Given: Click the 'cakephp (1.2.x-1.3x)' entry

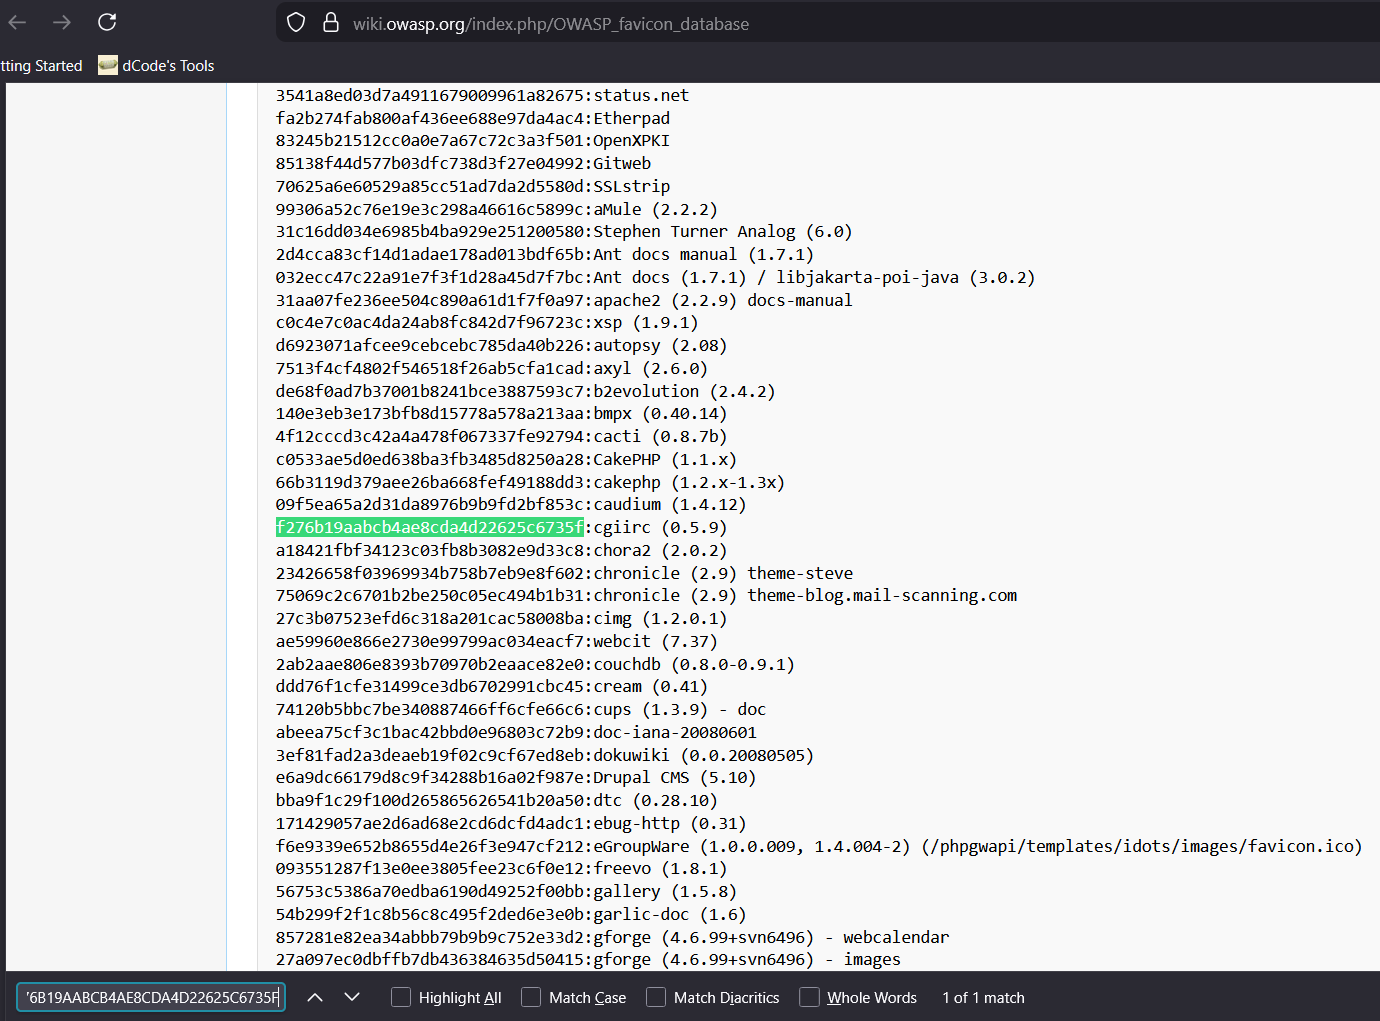Looking at the screenshot, I should click(x=689, y=483).
